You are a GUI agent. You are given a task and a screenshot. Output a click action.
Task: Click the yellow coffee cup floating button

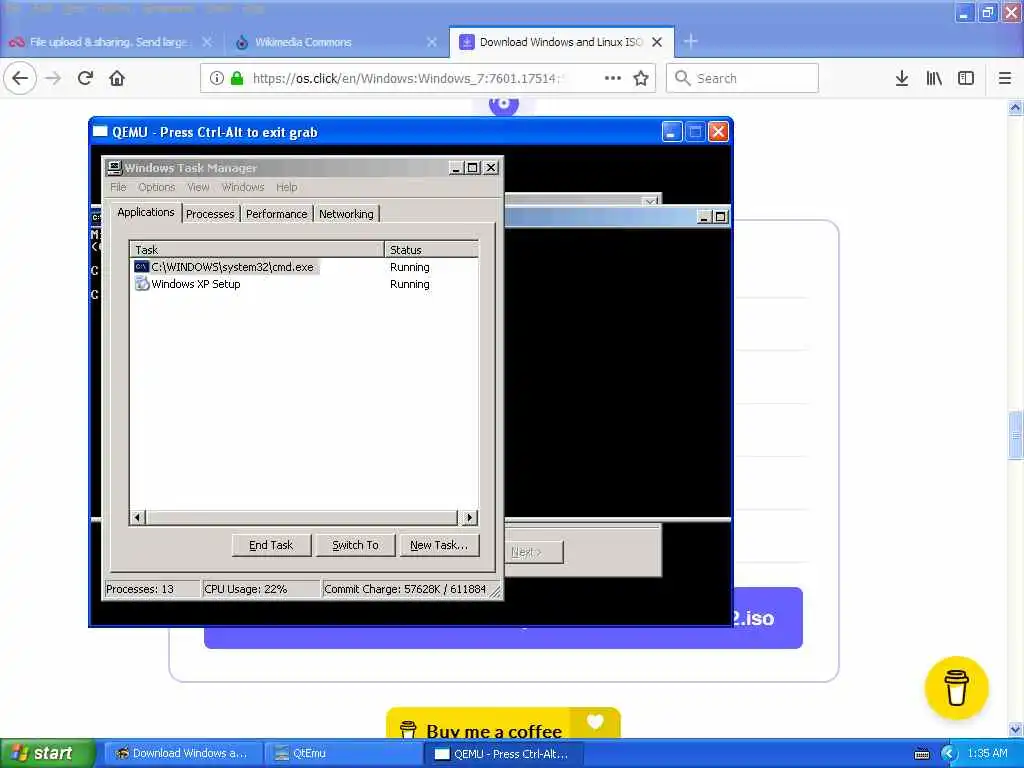(x=956, y=688)
